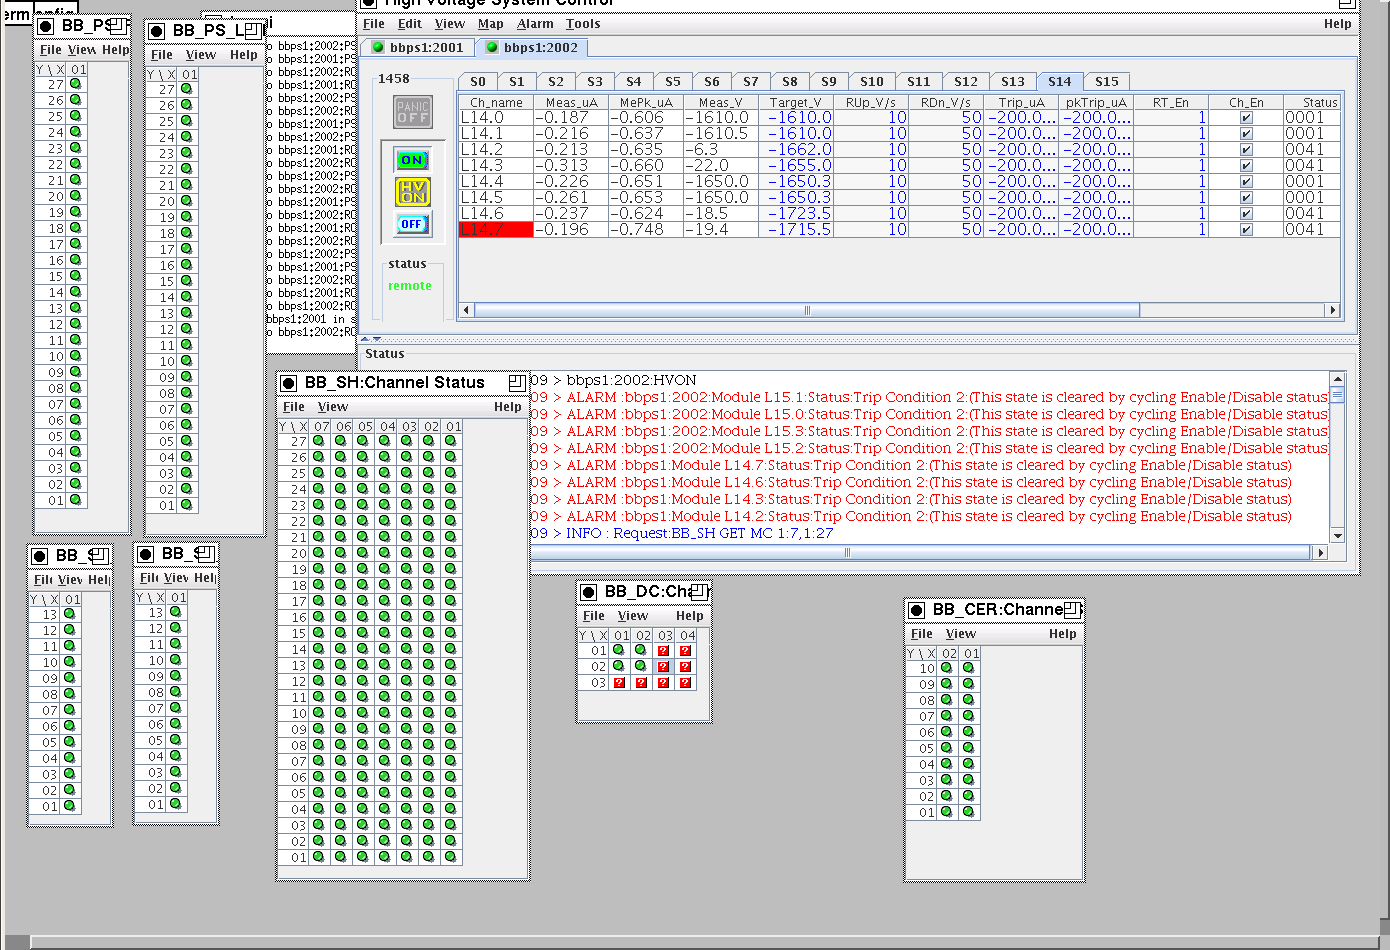Switch to slot tab S0
Image resolution: width=1390 pixels, height=950 pixels.
(478, 82)
